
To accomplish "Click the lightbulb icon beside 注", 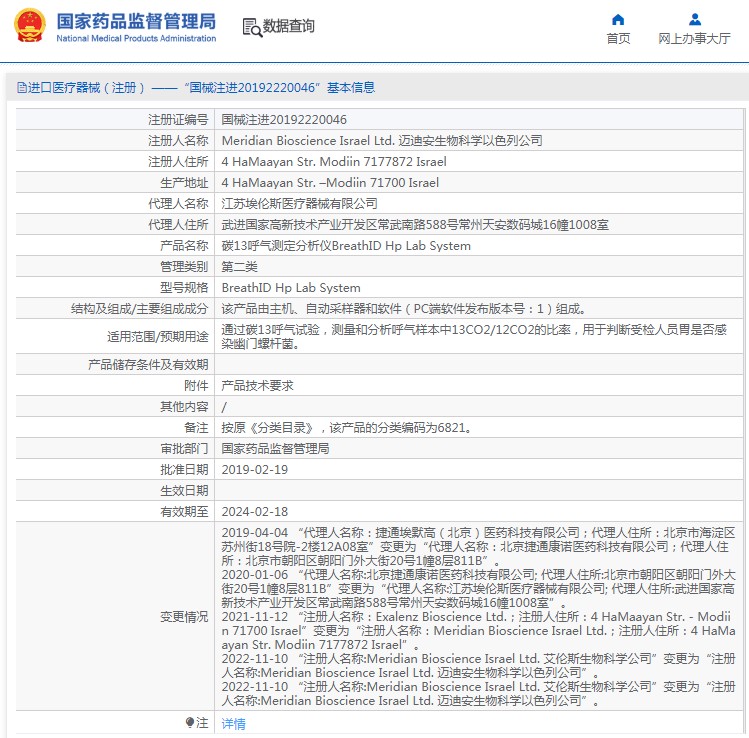I will point(190,722).
